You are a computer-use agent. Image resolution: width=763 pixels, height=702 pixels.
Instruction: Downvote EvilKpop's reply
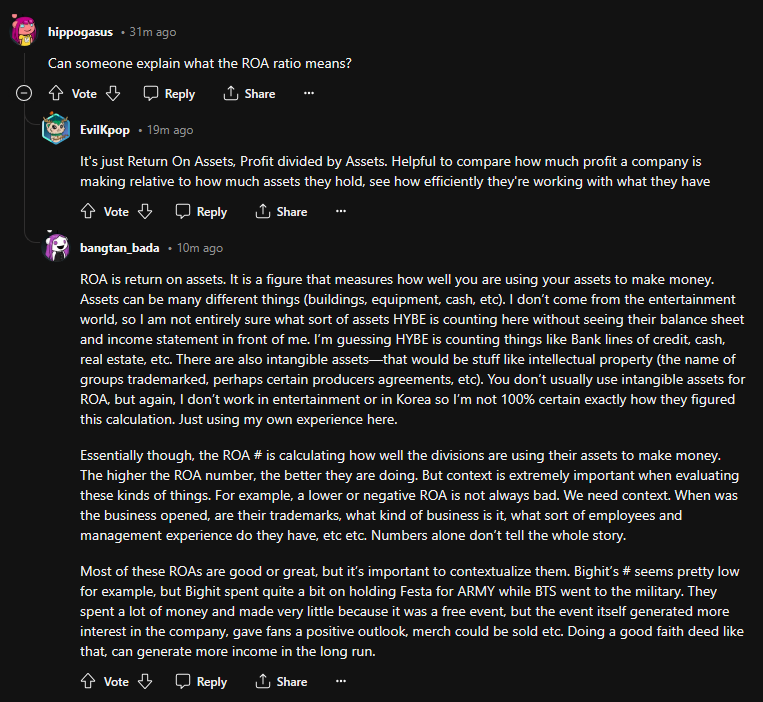point(145,211)
